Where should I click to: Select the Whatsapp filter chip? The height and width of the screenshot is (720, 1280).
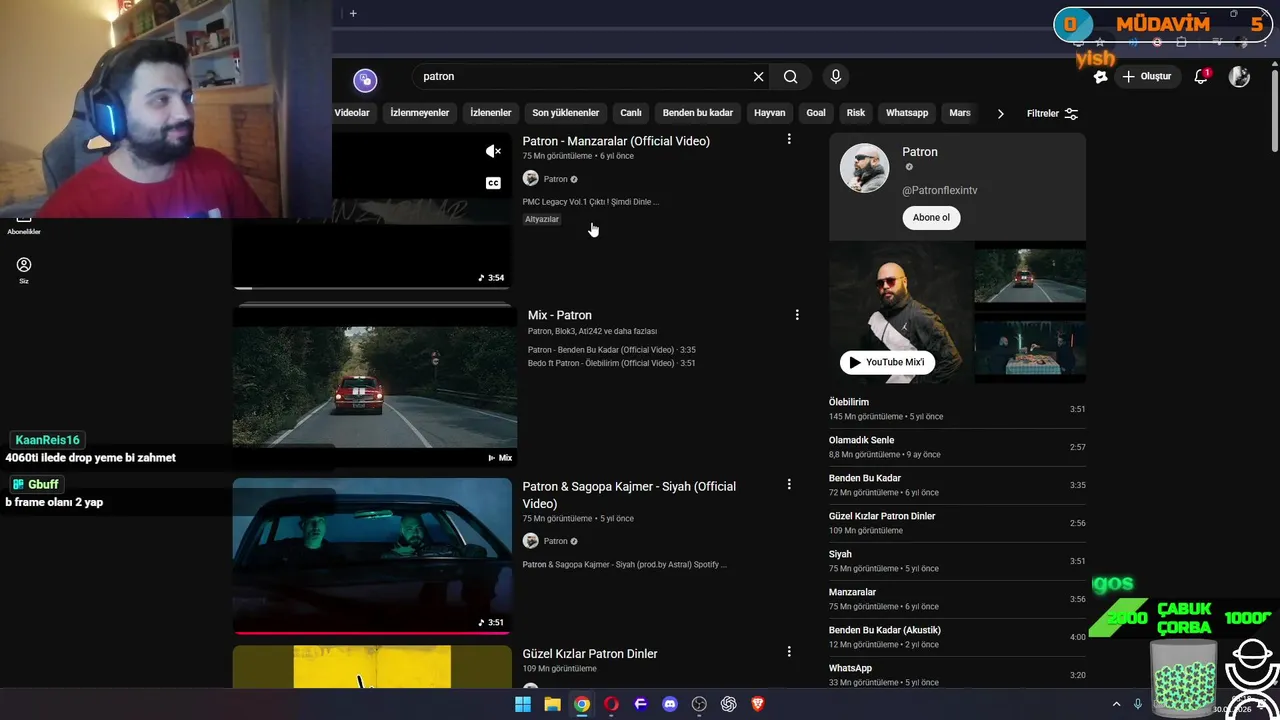[907, 113]
